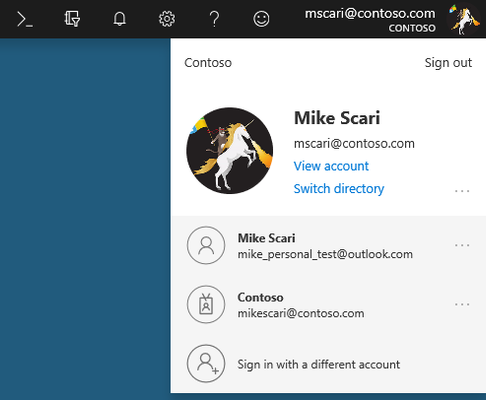Screen dimensions: 486x400
Task: Click the Contoso directory label in panel
Action: pos(208,63)
